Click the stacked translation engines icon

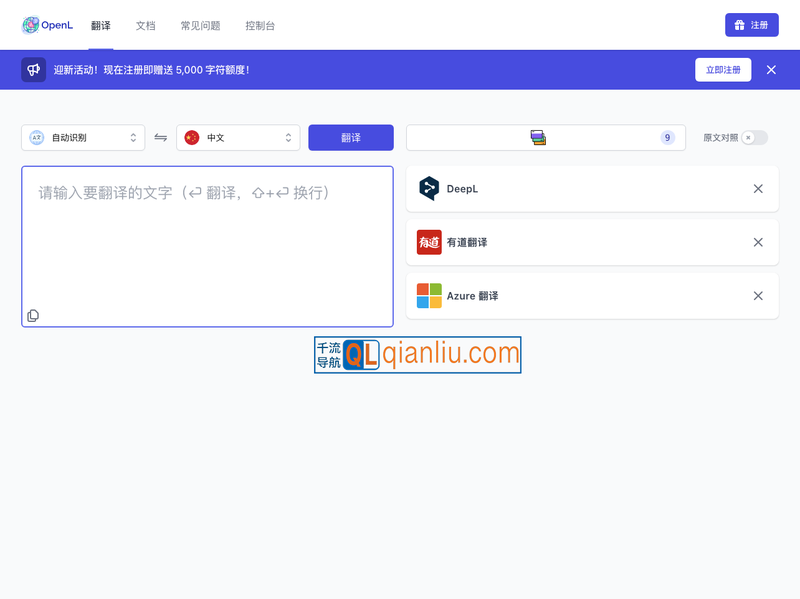[x=537, y=137]
